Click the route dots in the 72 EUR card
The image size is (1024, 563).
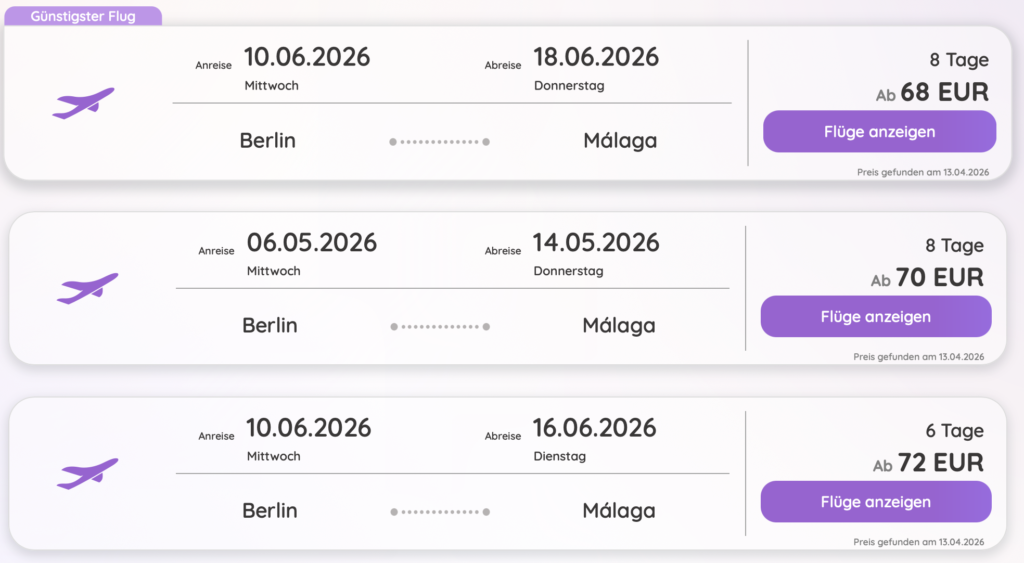pyautogui.click(x=440, y=512)
